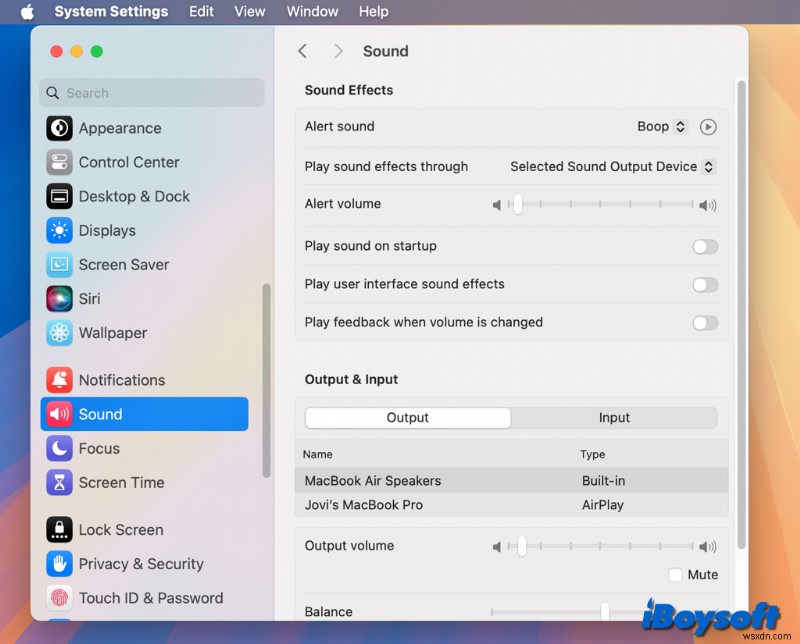
Task: Click the quiet speaker icon beside Output volume
Action: click(x=496, y=547)
